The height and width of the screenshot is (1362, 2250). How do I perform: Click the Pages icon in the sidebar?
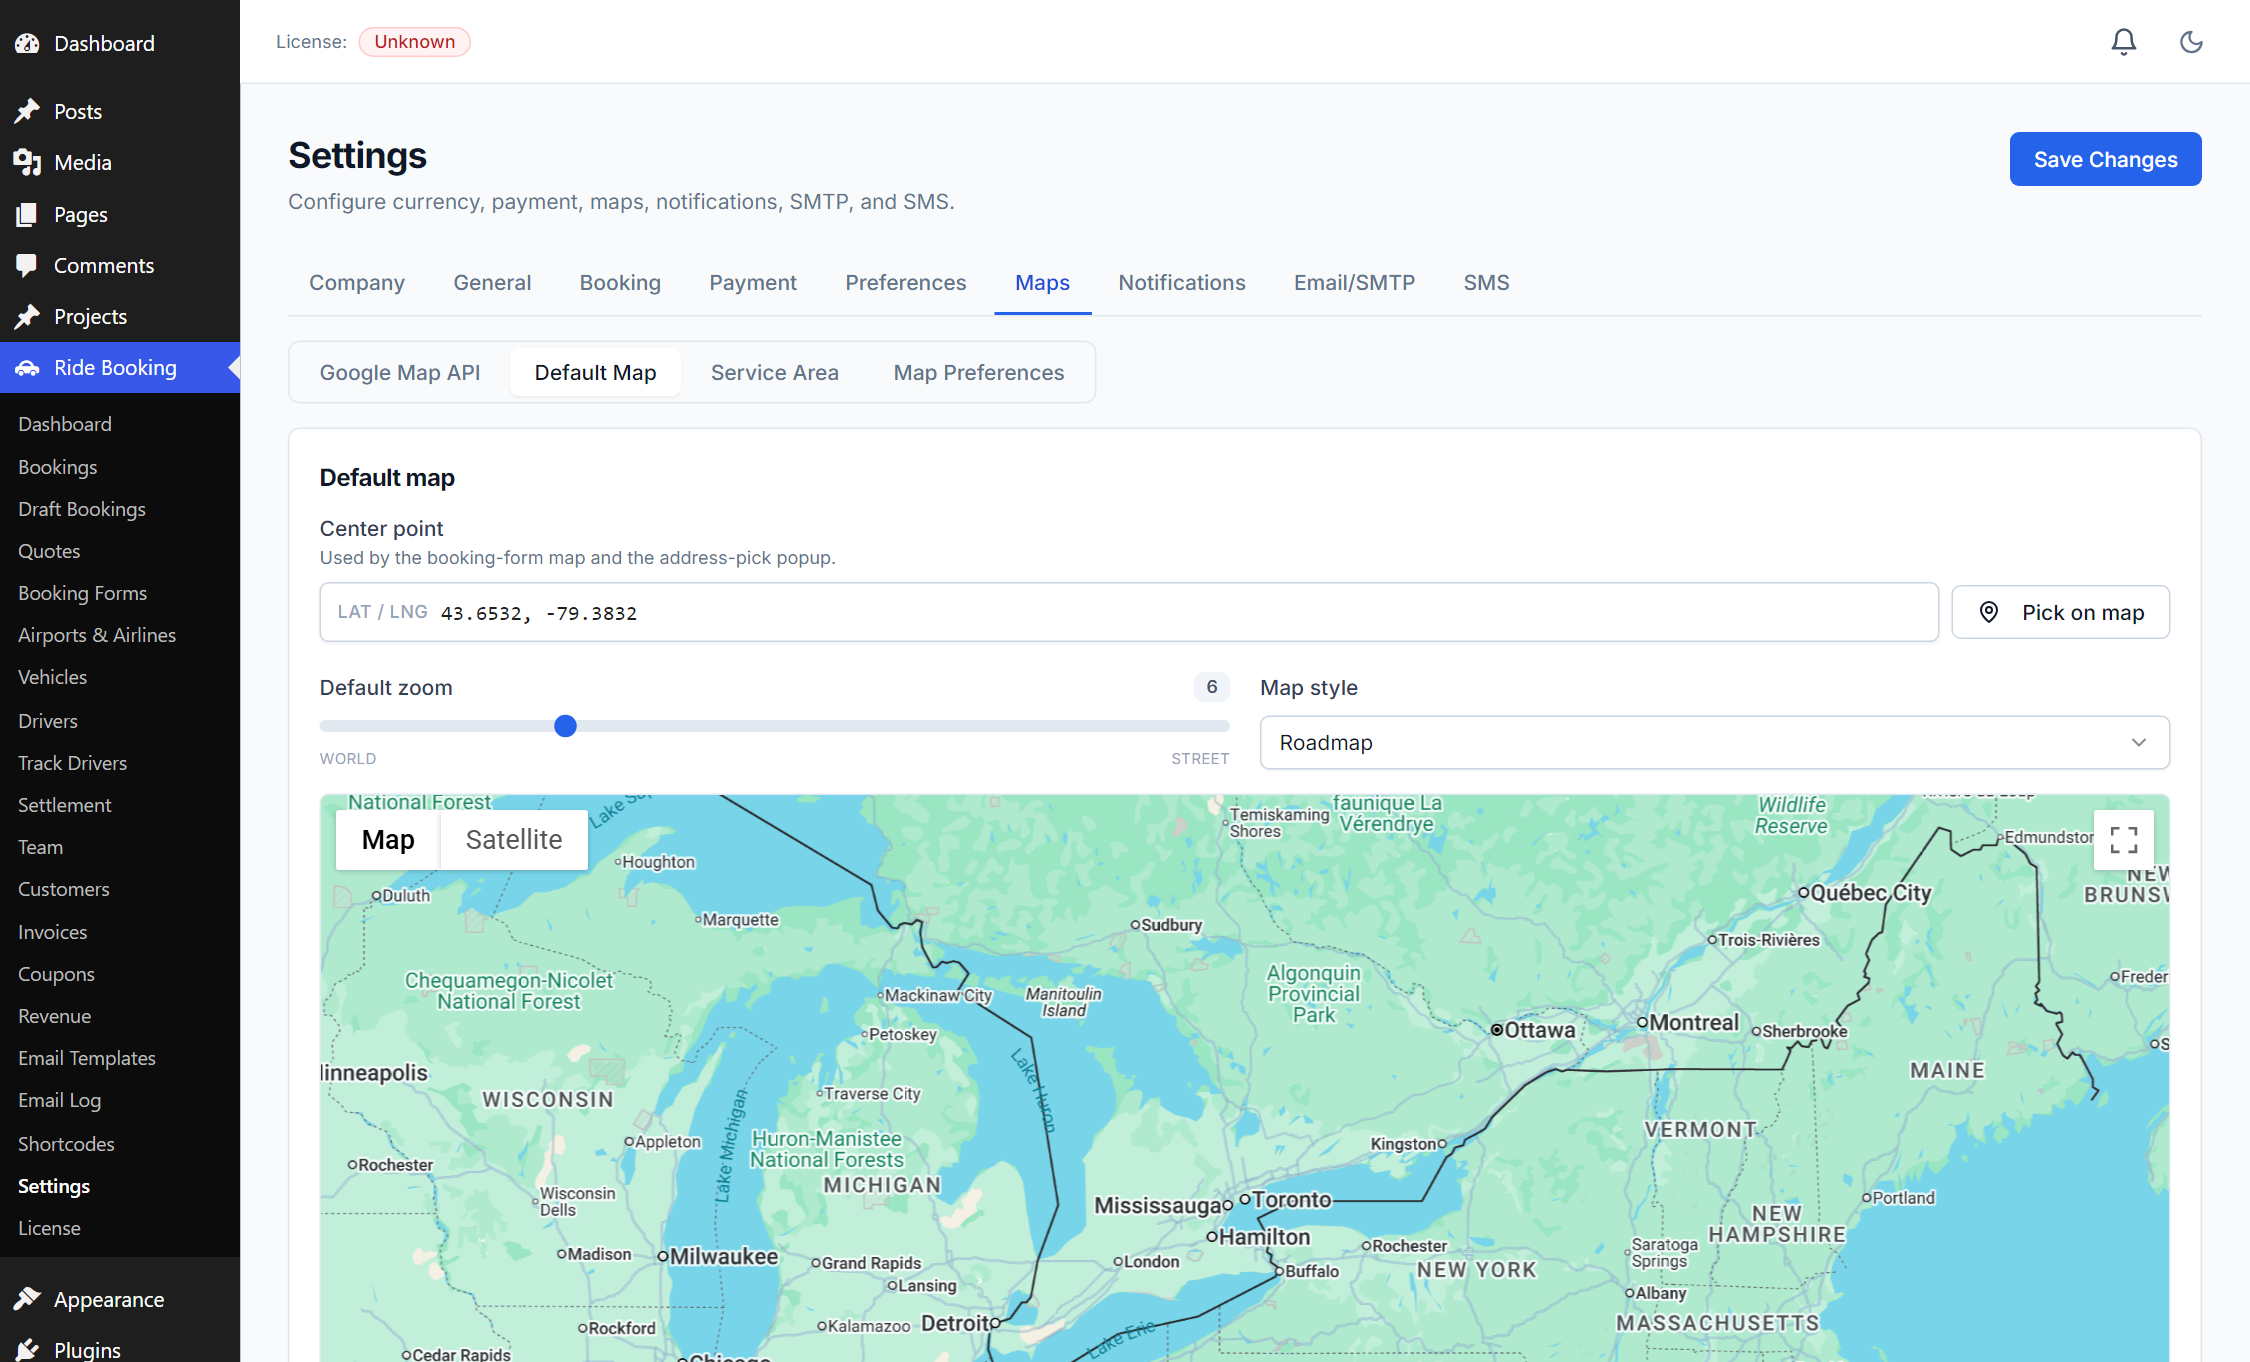tap(27, 214)
